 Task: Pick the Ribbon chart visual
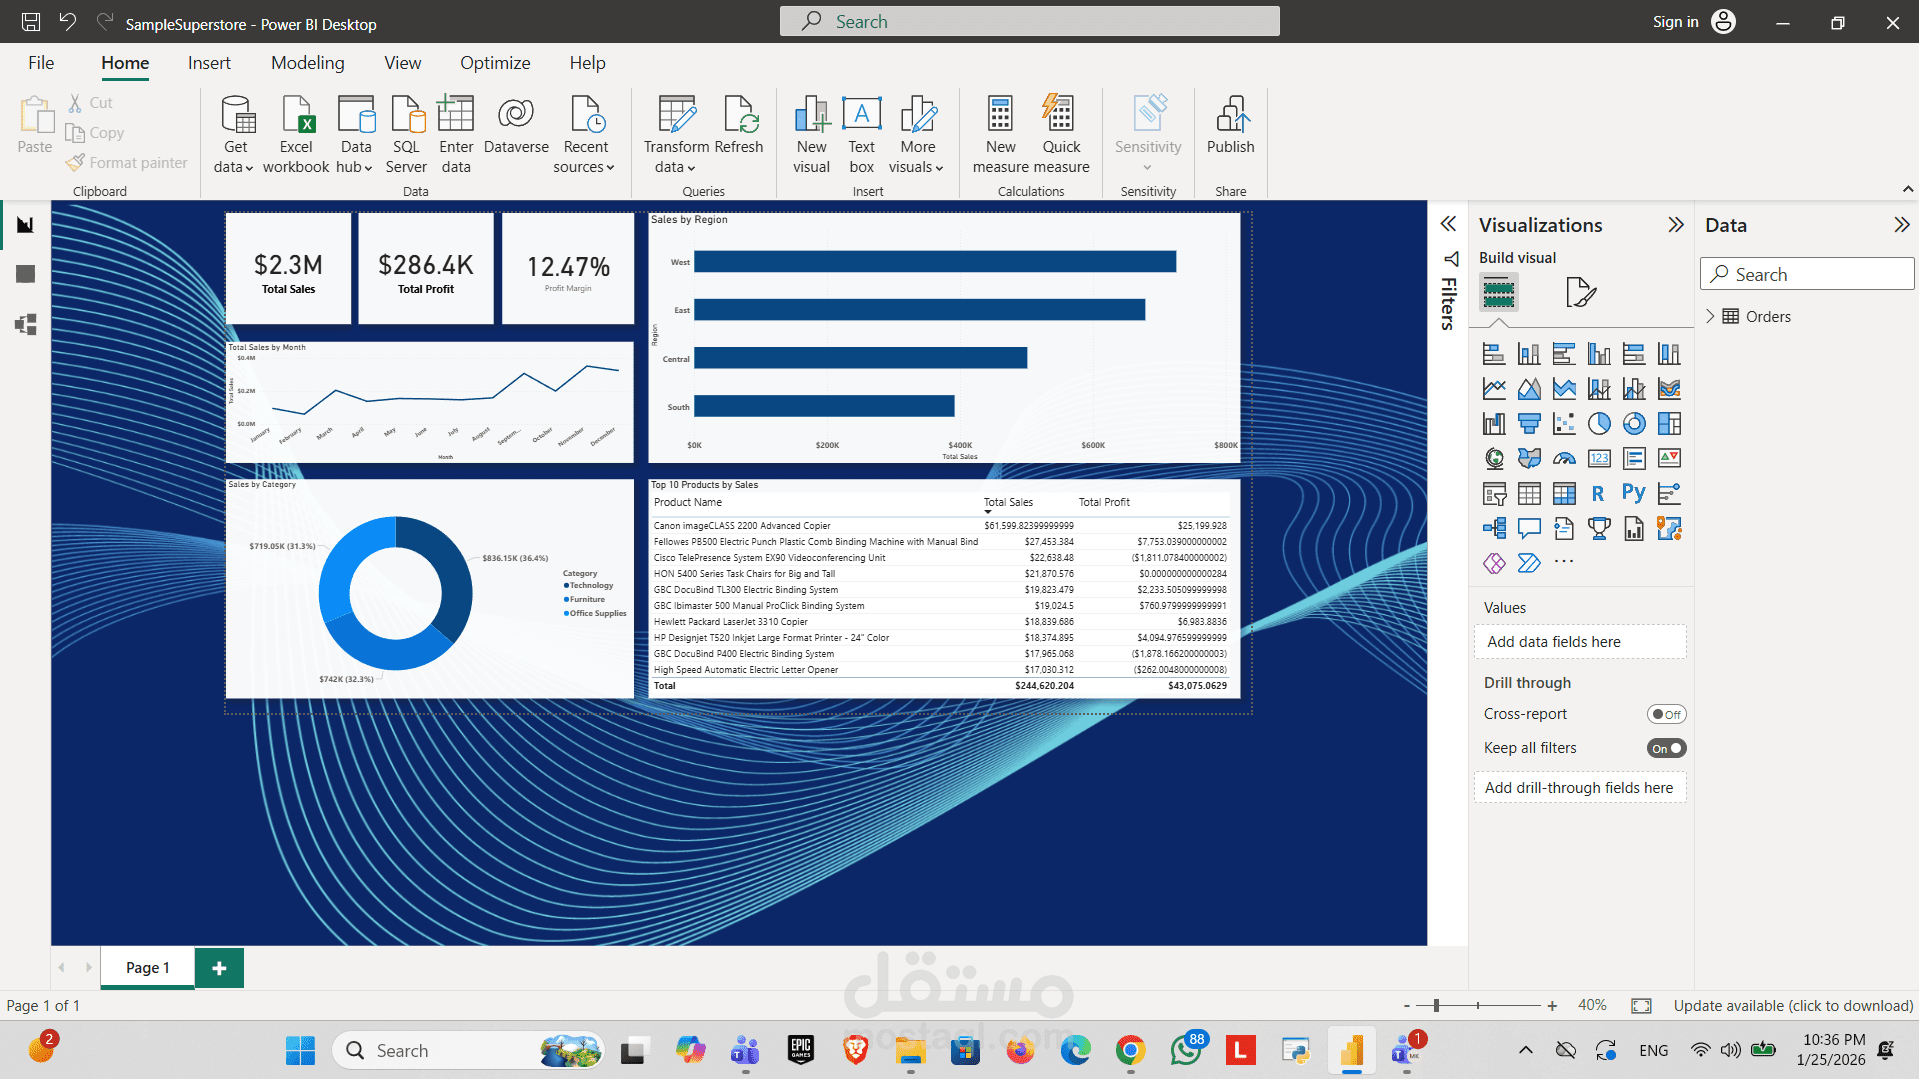1669,389
